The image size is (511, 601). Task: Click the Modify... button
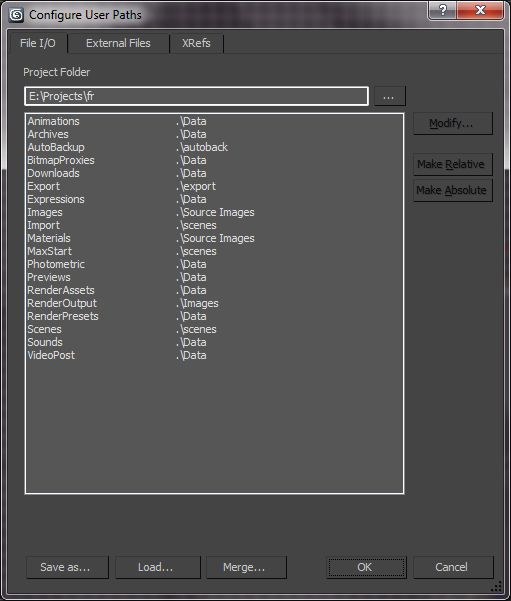tap(453, 123)
